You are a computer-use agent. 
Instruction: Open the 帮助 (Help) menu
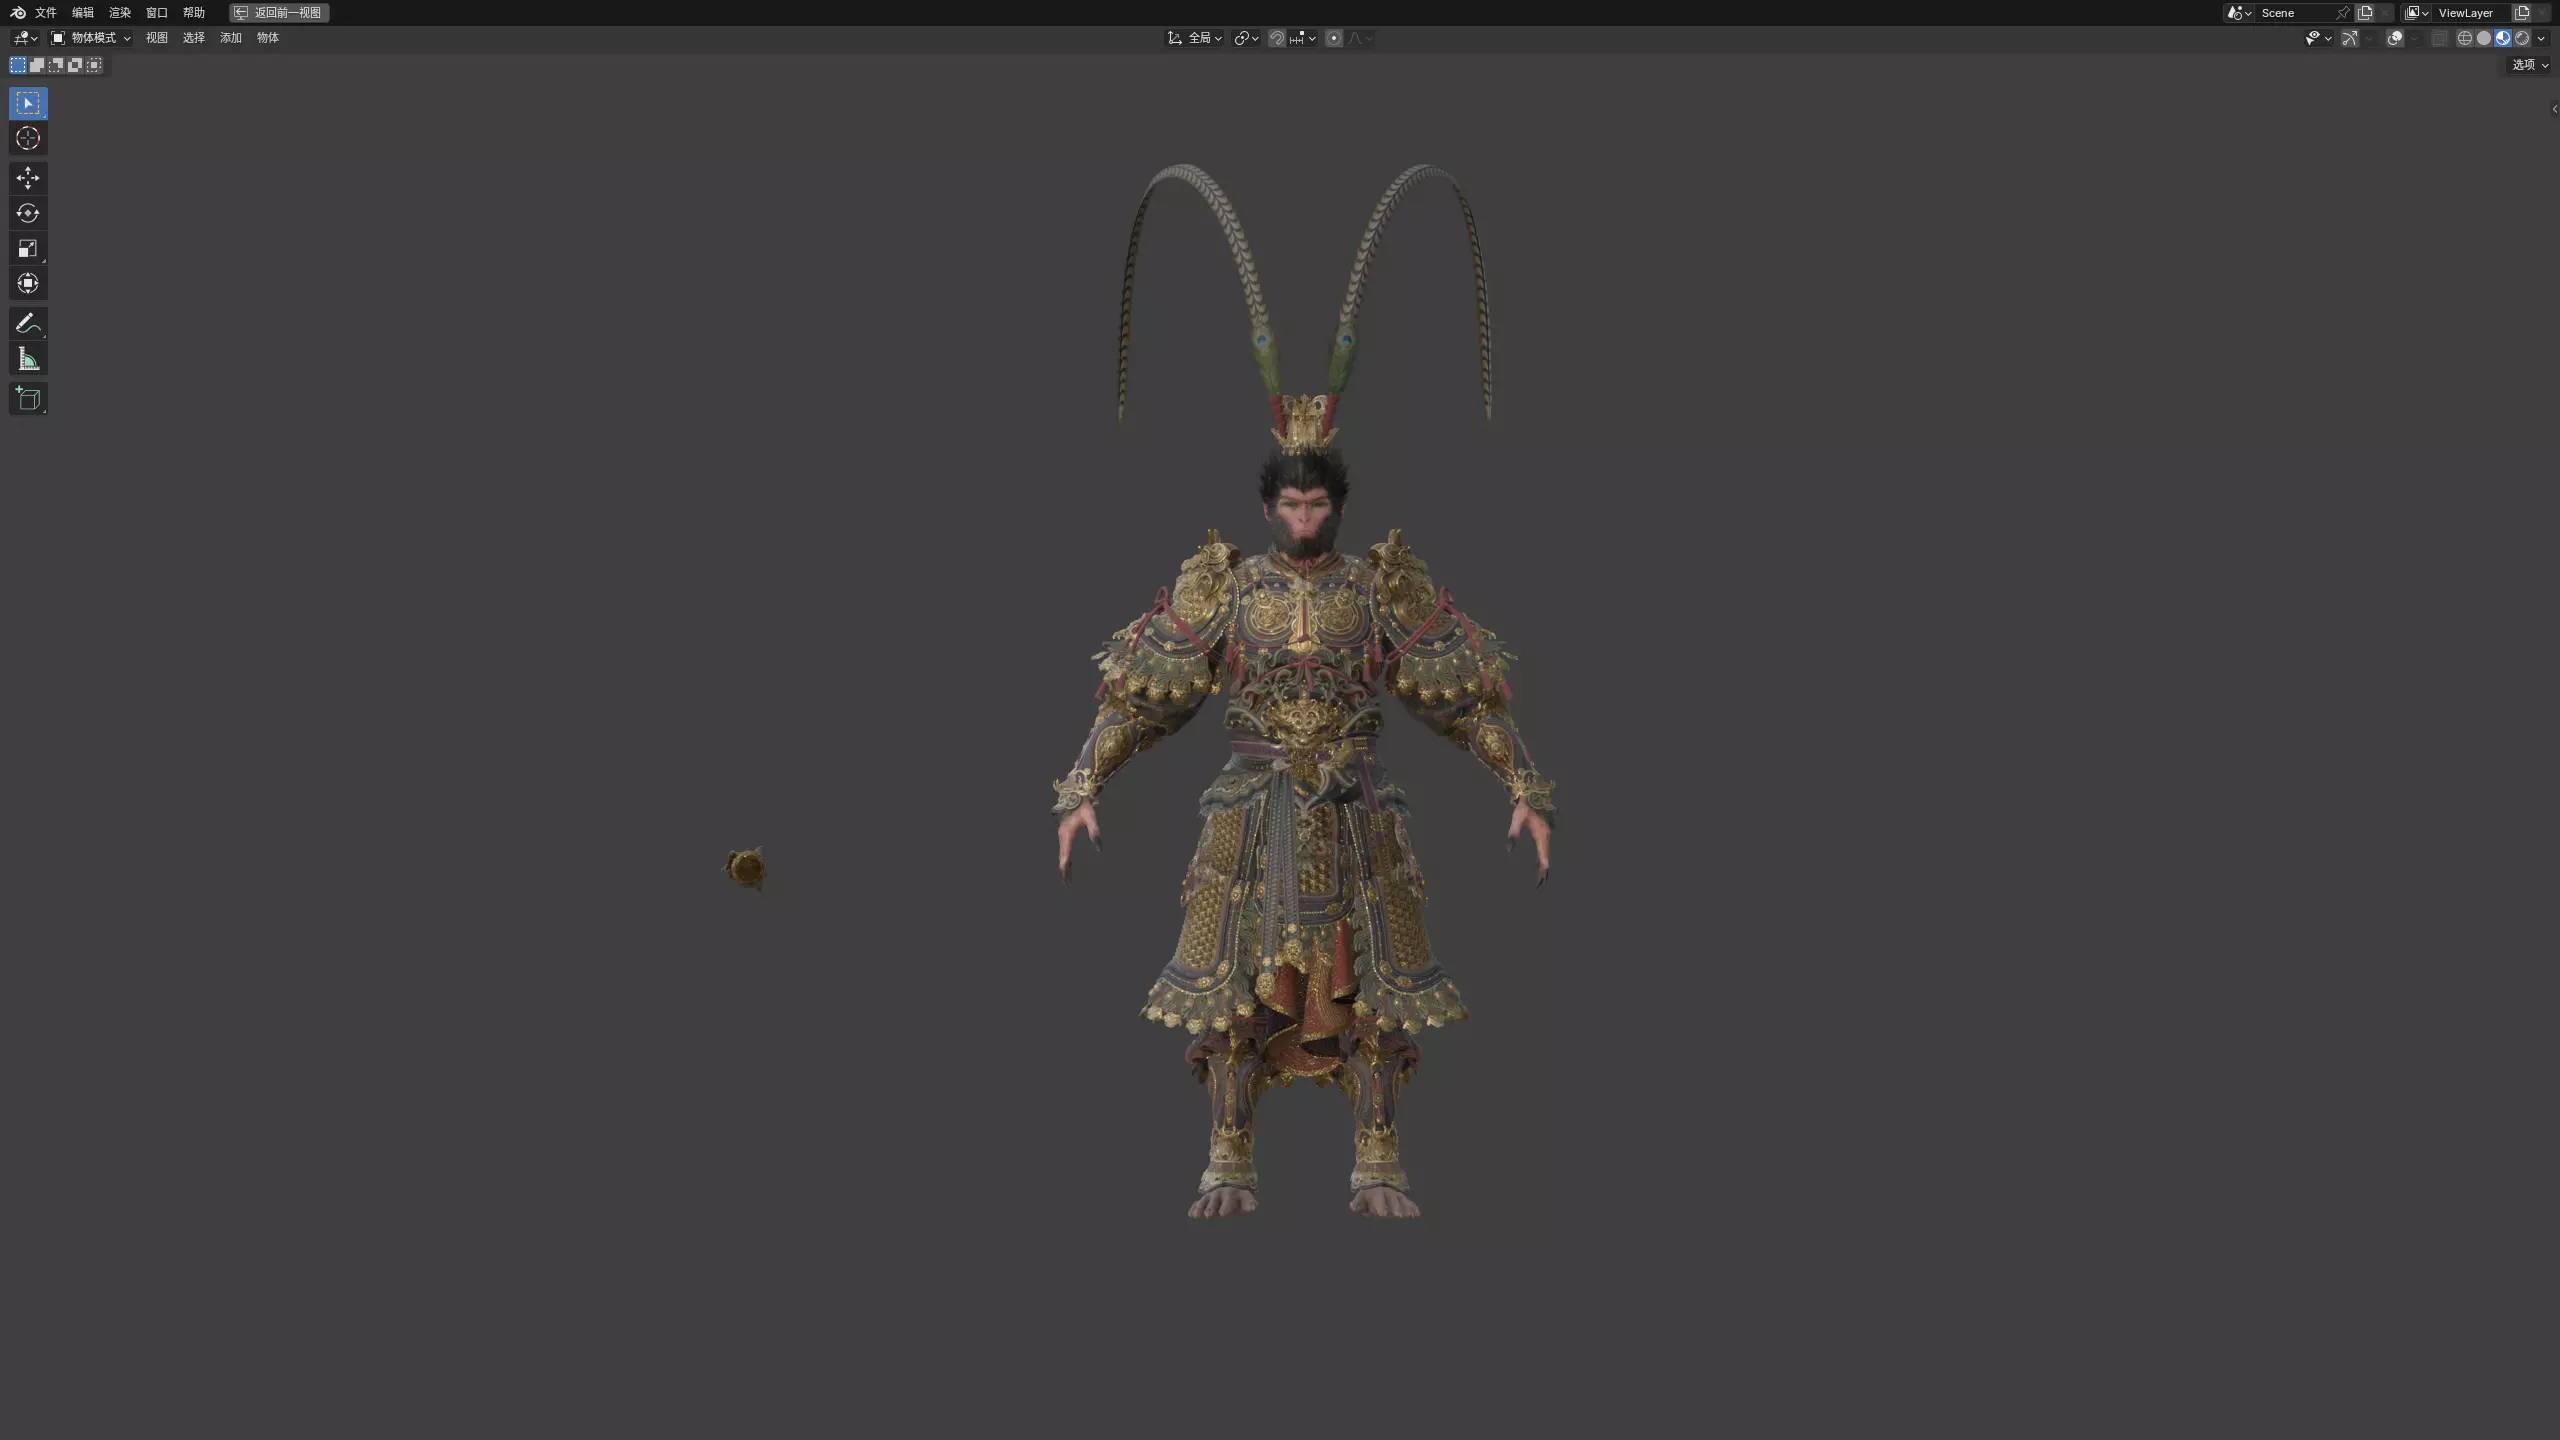click(x=194, y=13)
